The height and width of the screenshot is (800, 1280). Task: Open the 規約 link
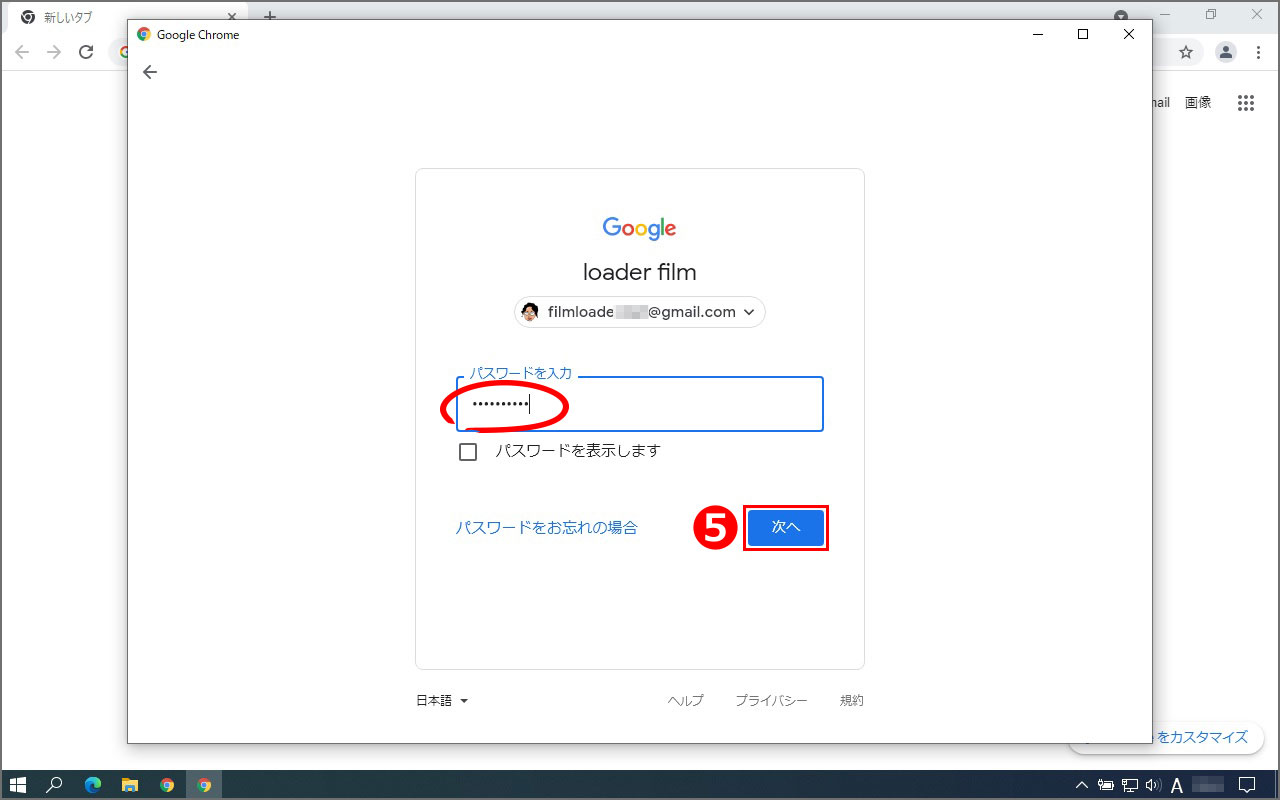coord(852,701)
